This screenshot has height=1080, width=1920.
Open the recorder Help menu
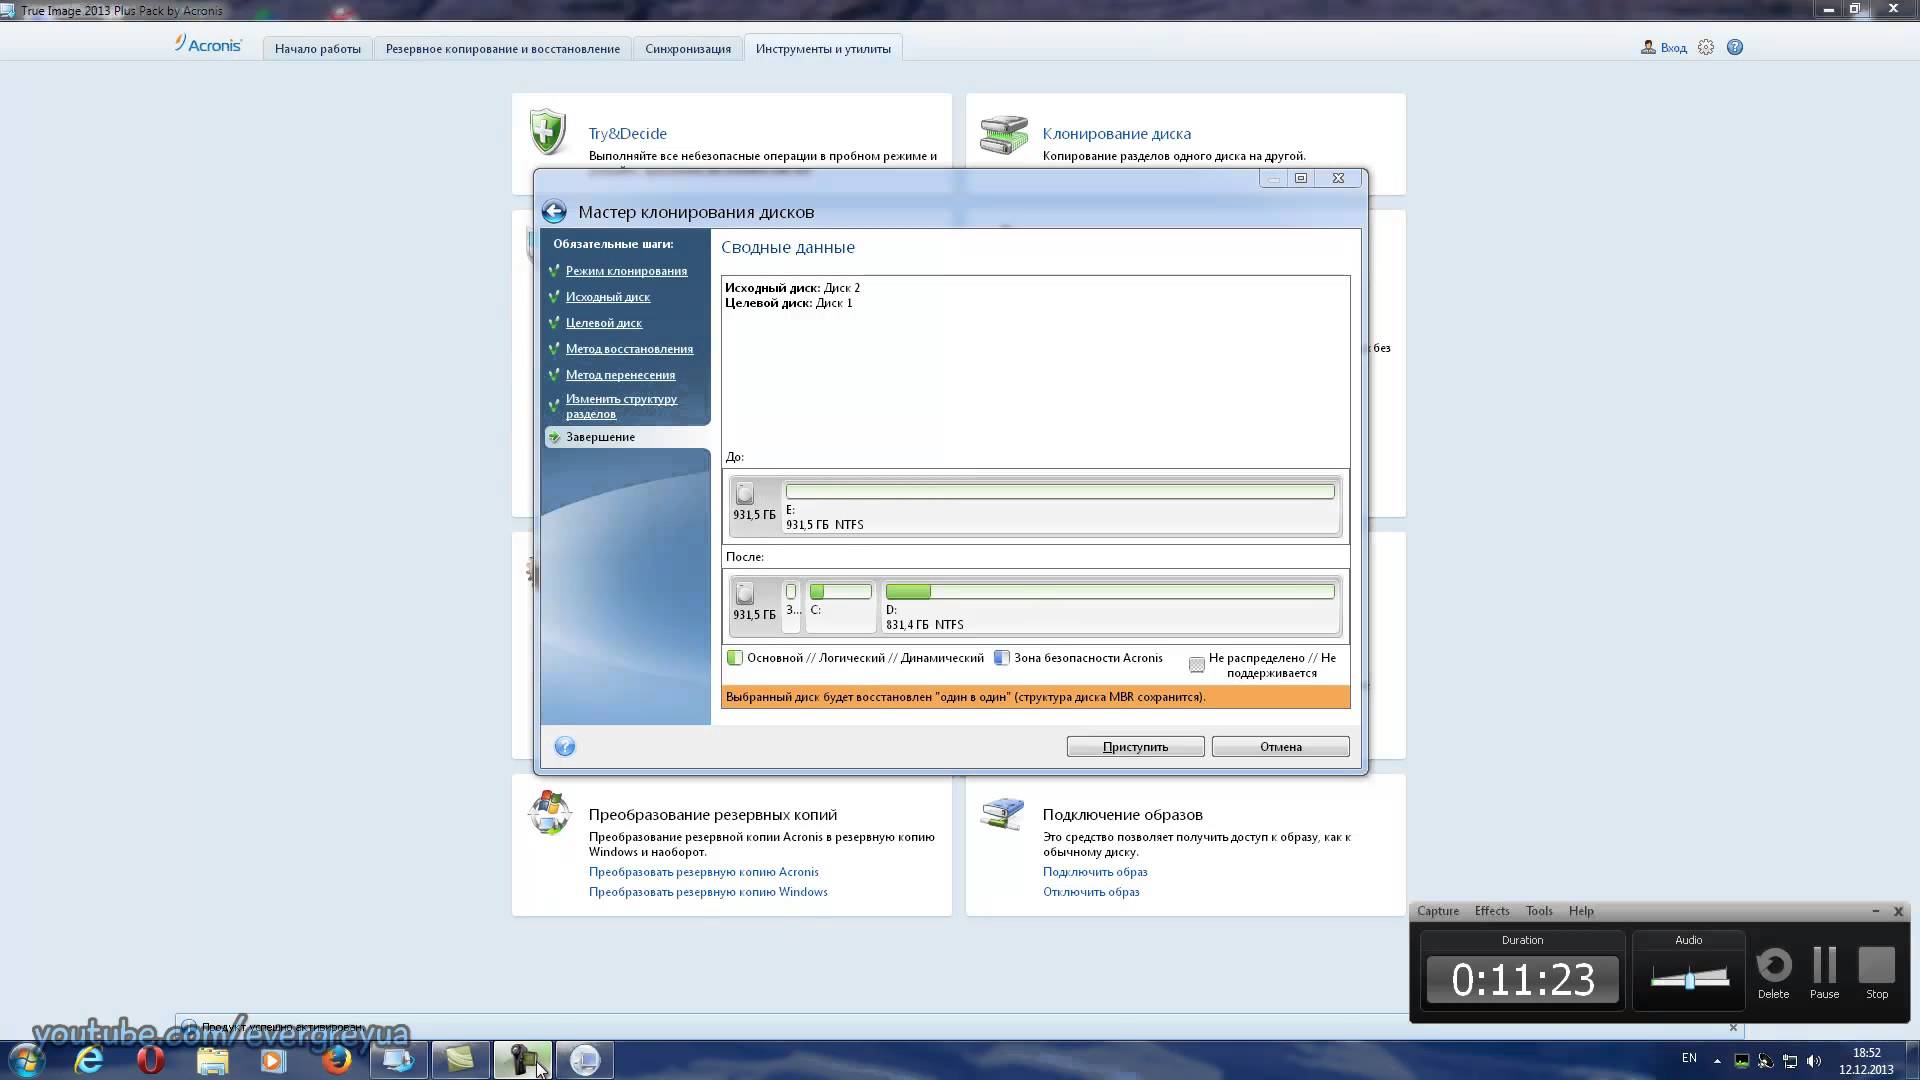[x=1581, y=911]
